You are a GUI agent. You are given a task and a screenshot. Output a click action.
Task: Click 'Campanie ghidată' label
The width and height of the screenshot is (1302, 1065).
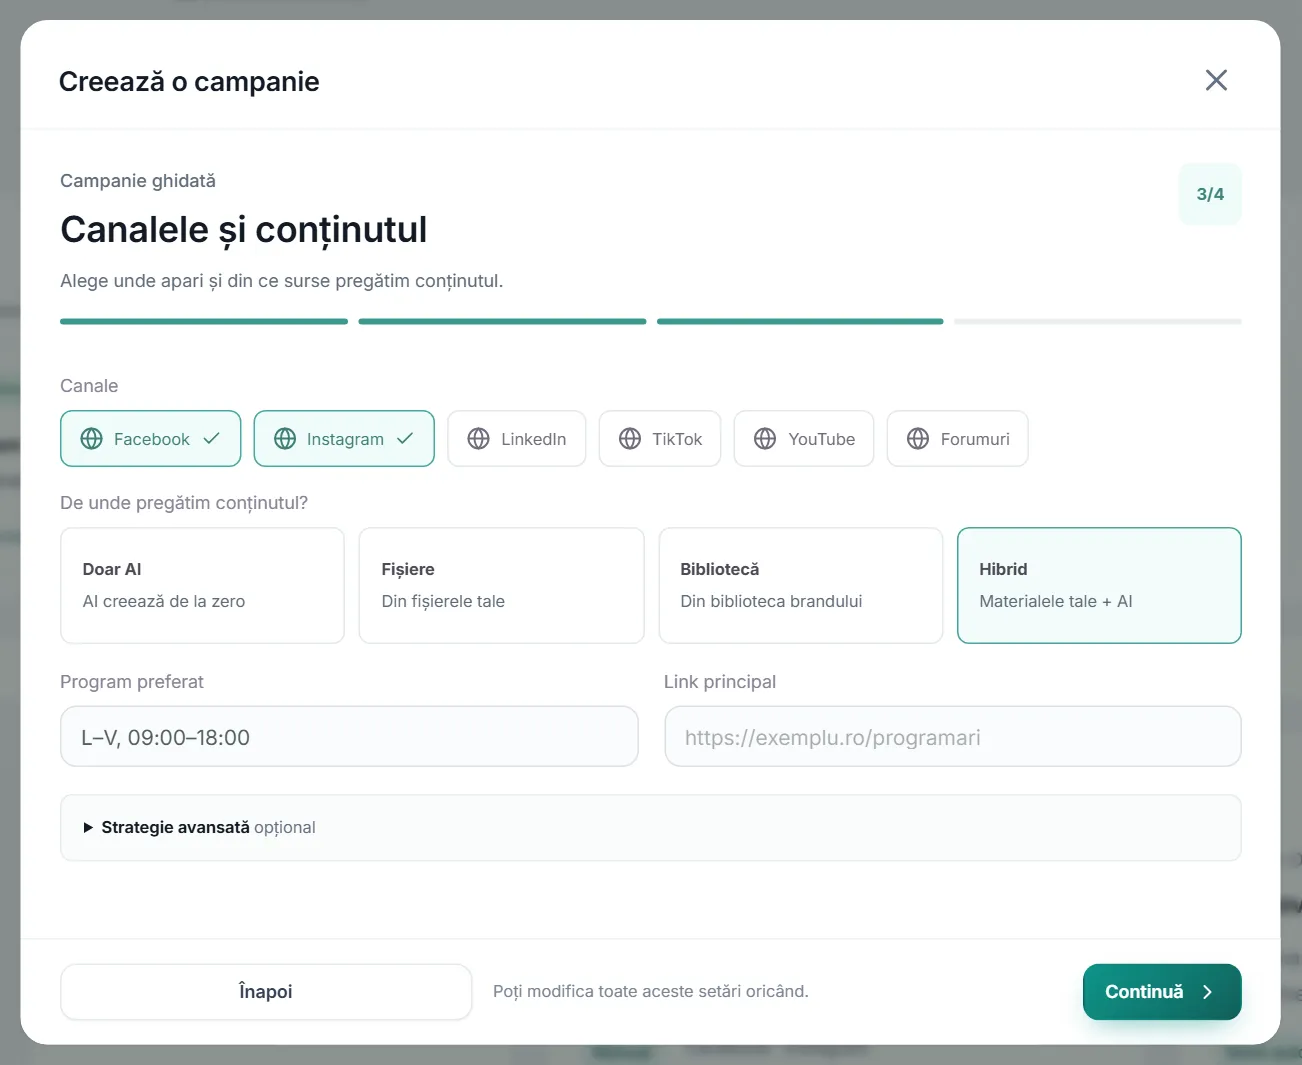point(138,181)
